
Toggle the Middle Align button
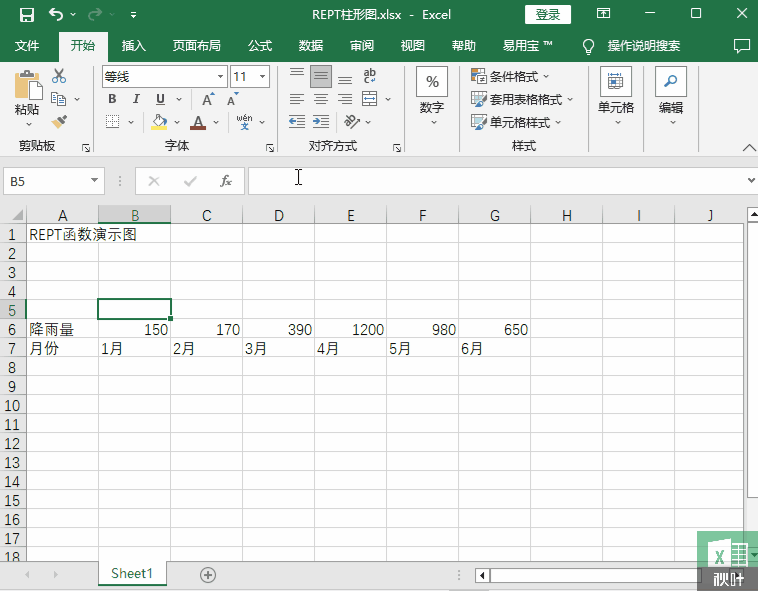point(321,76)
